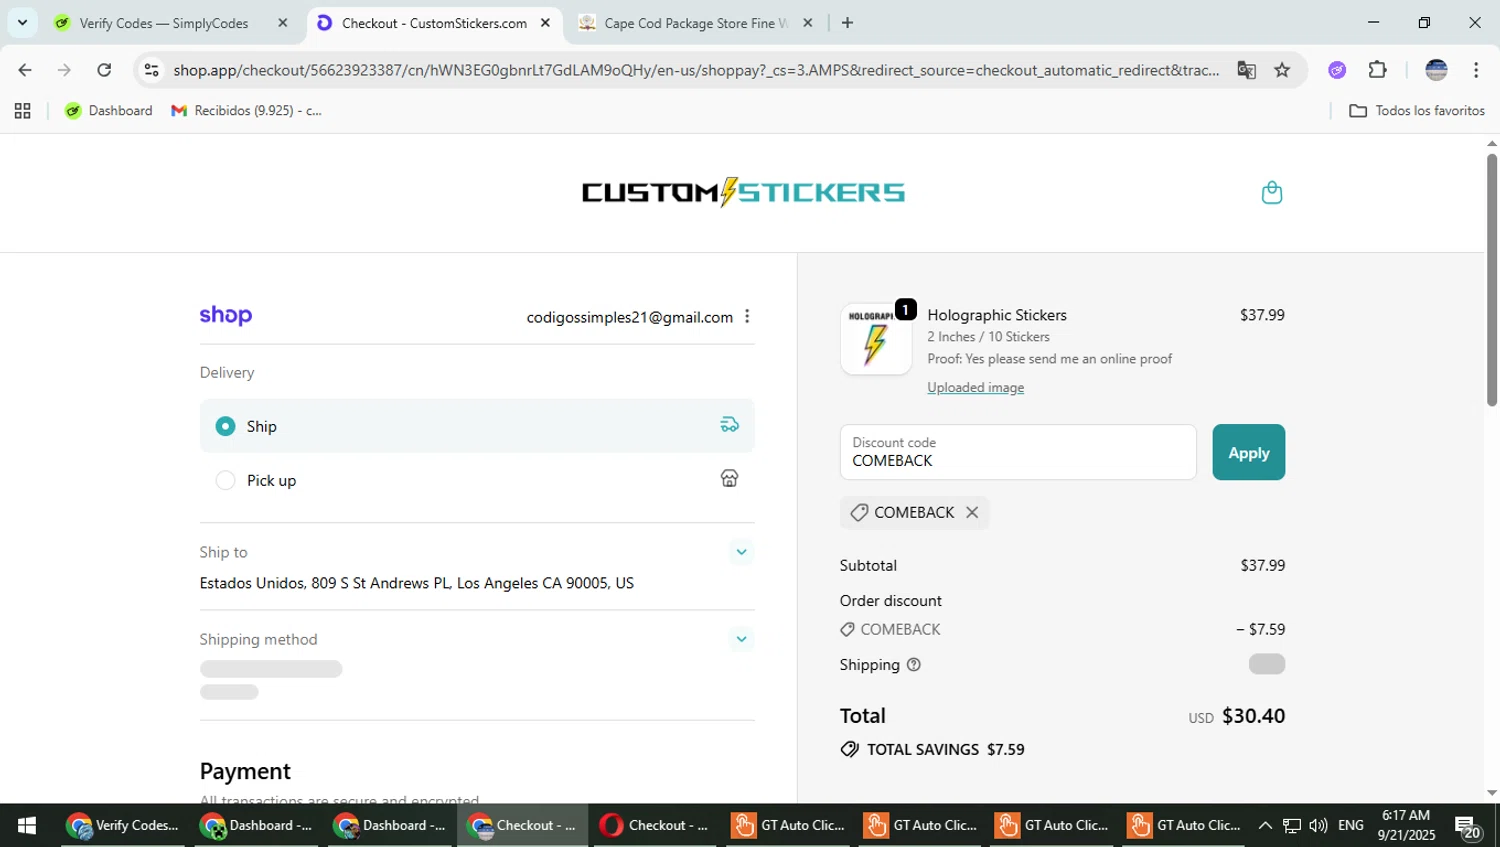Open the Dashboard bookmark
Screen dimensions: 1500x847
click(109, 111)
